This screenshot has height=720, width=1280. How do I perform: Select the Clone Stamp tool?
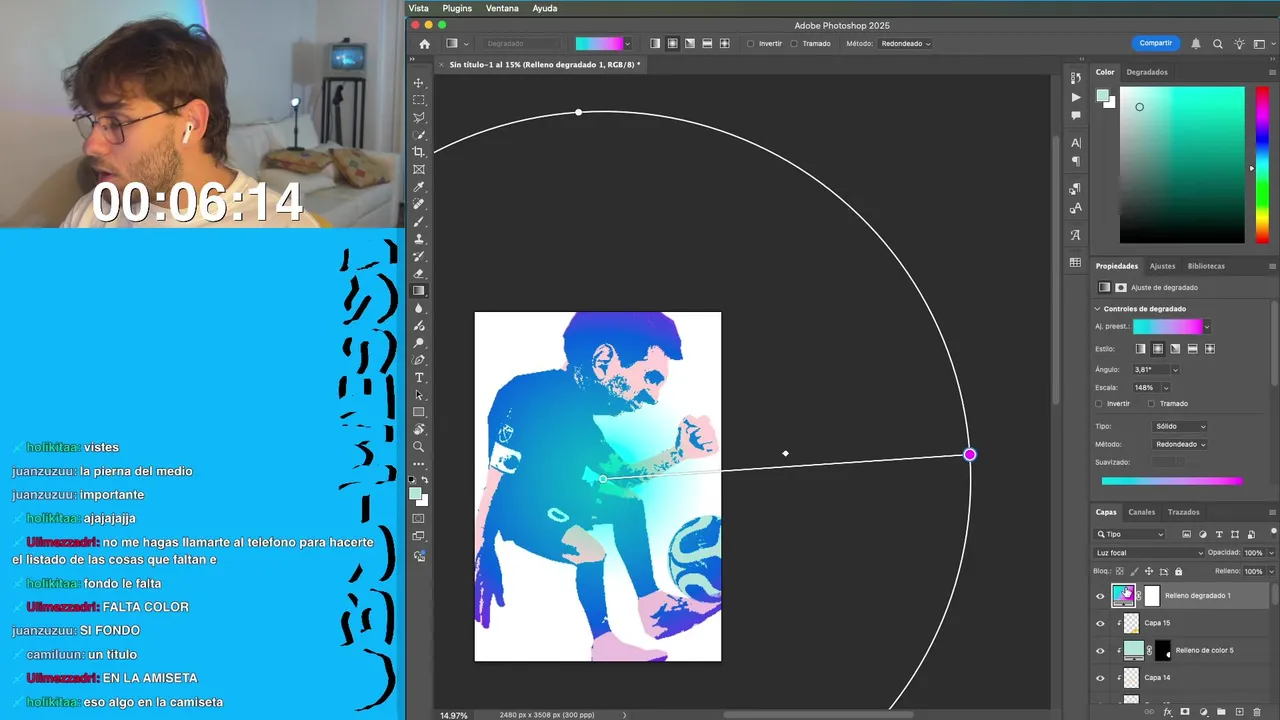click(x=419, y=239)
